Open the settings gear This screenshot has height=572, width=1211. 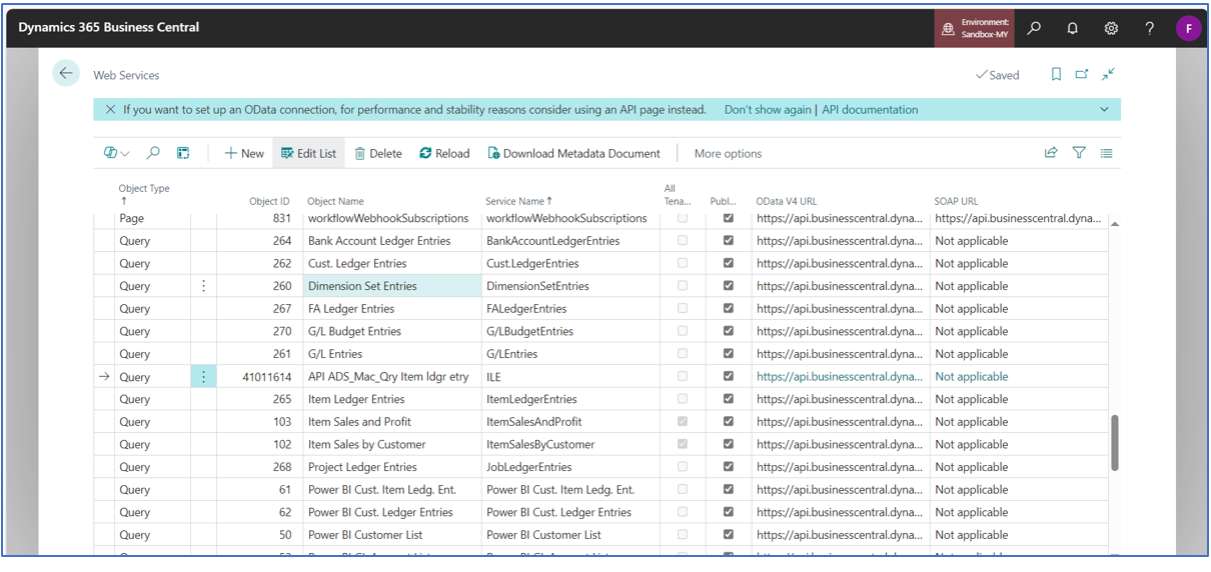click(x=1111, y=28)
